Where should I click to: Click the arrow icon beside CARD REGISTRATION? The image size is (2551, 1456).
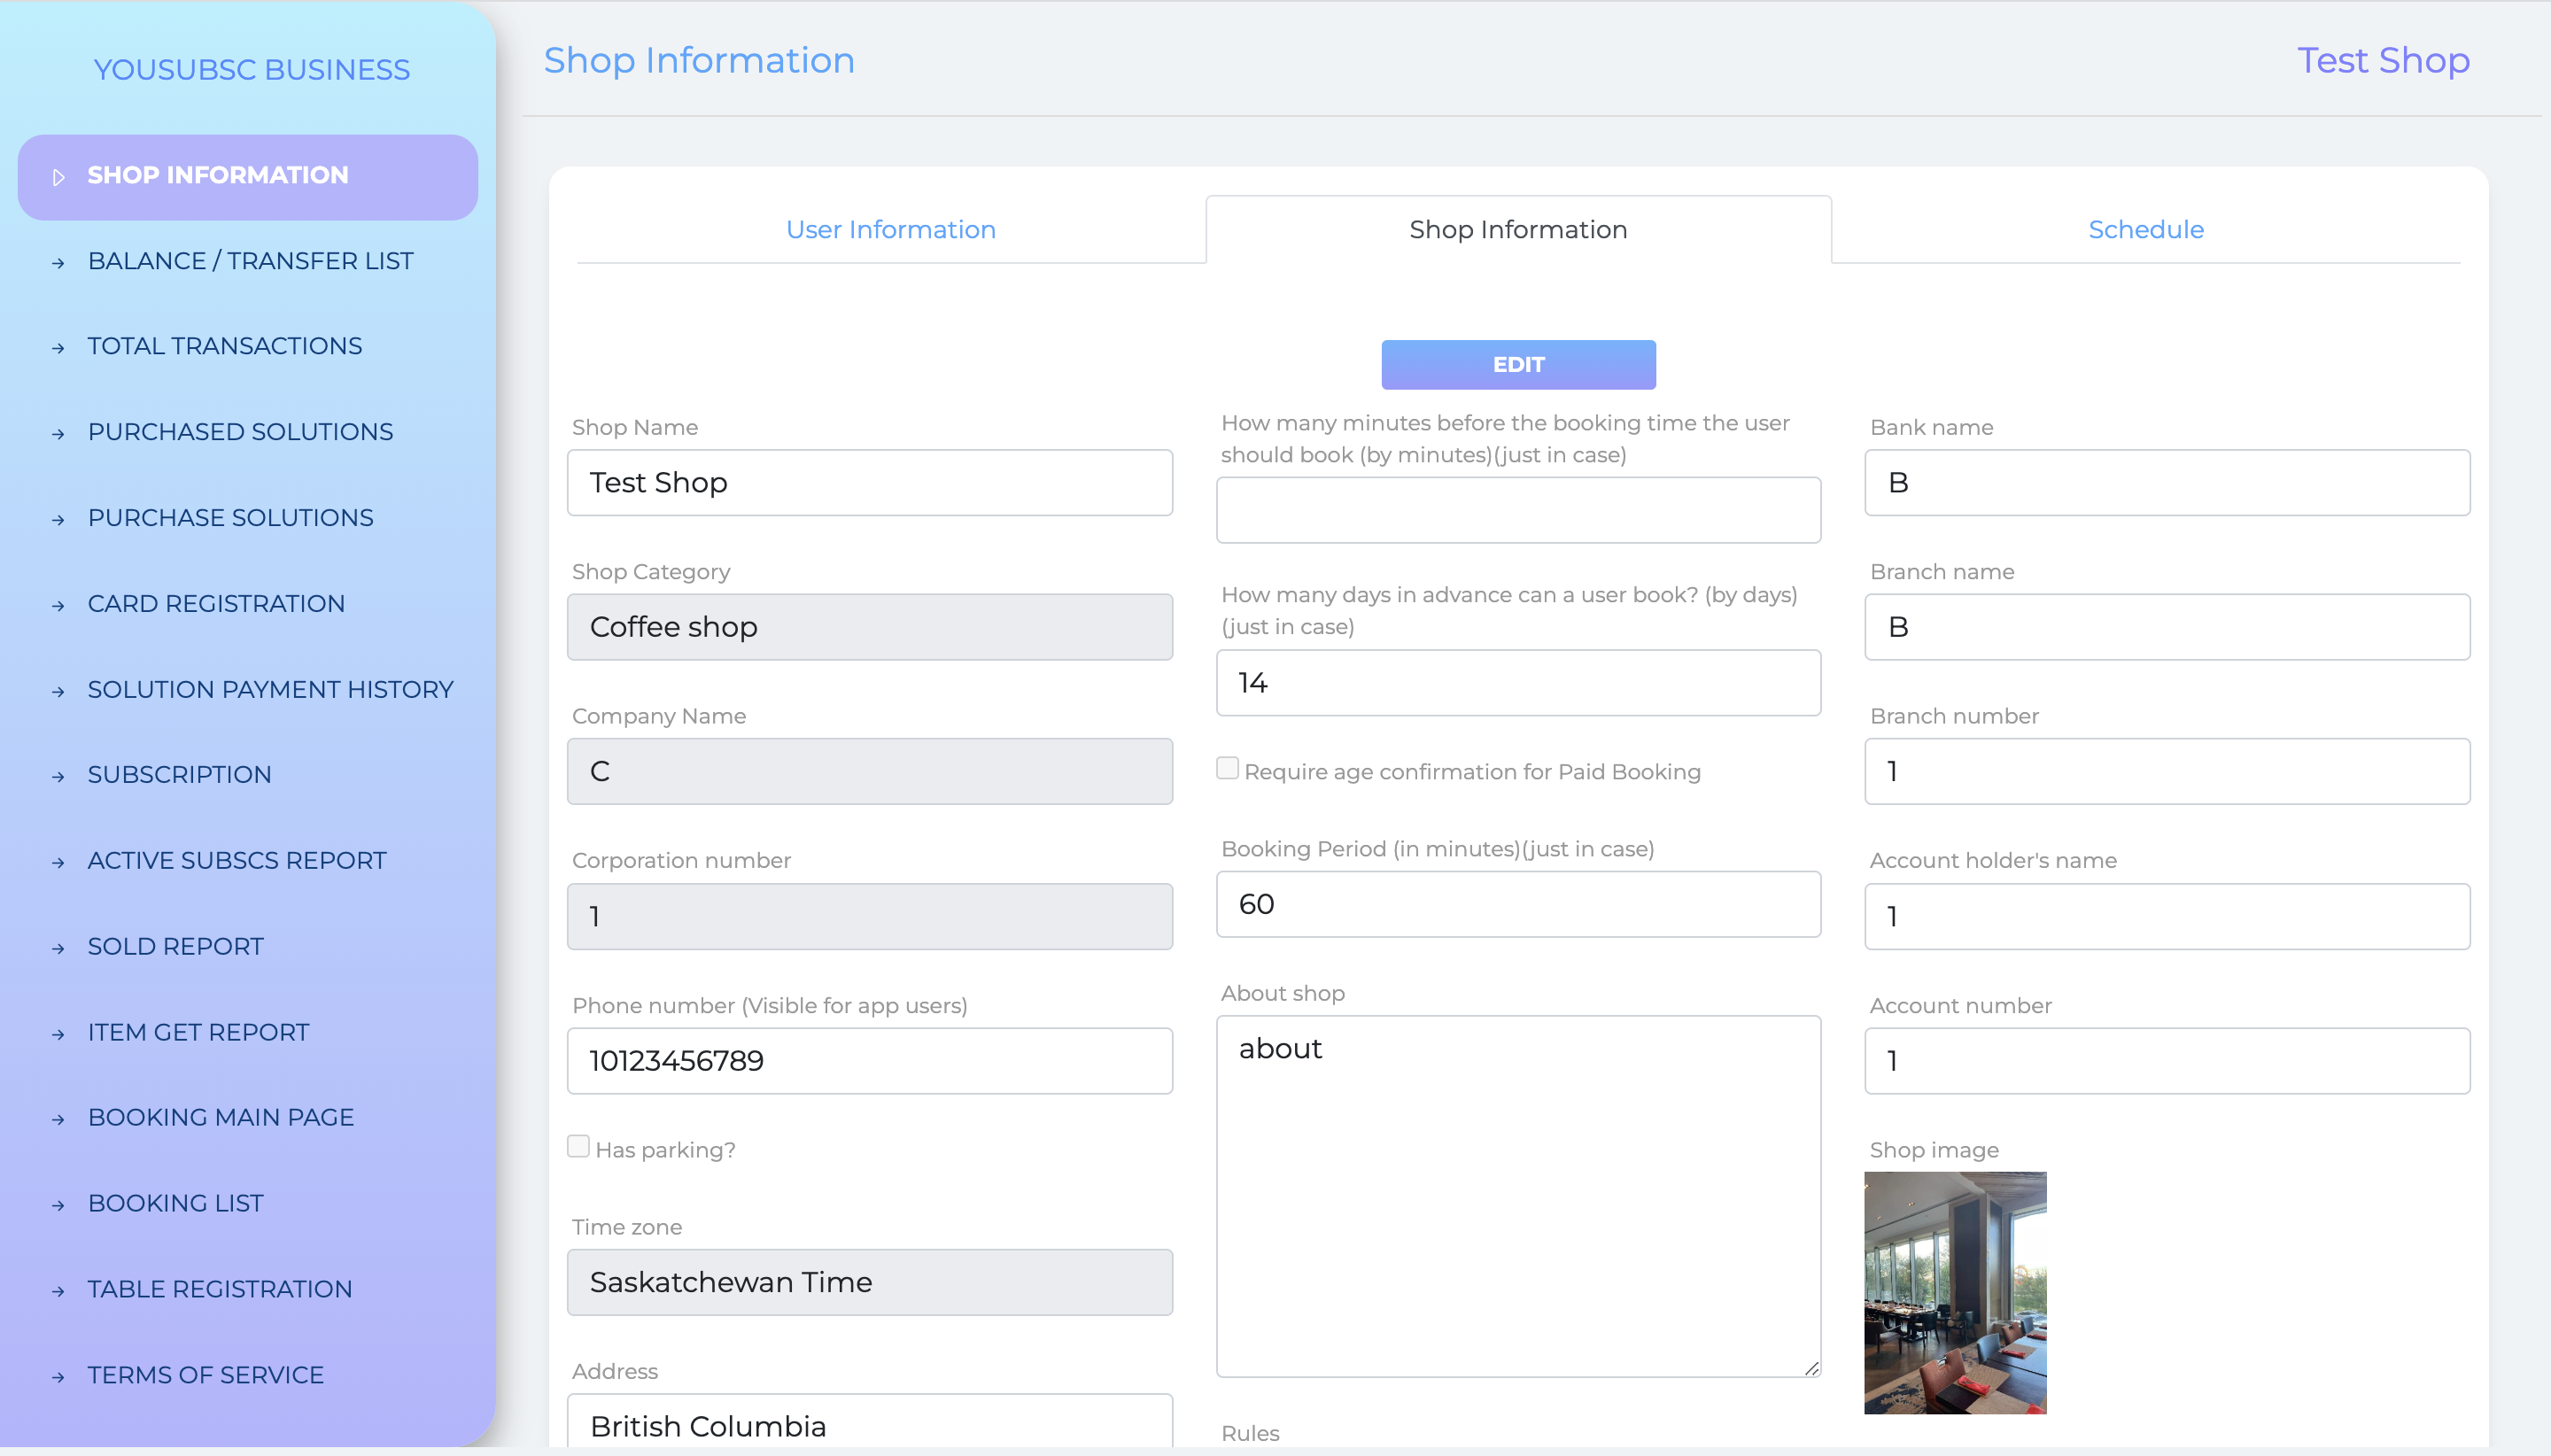point(59,606)
